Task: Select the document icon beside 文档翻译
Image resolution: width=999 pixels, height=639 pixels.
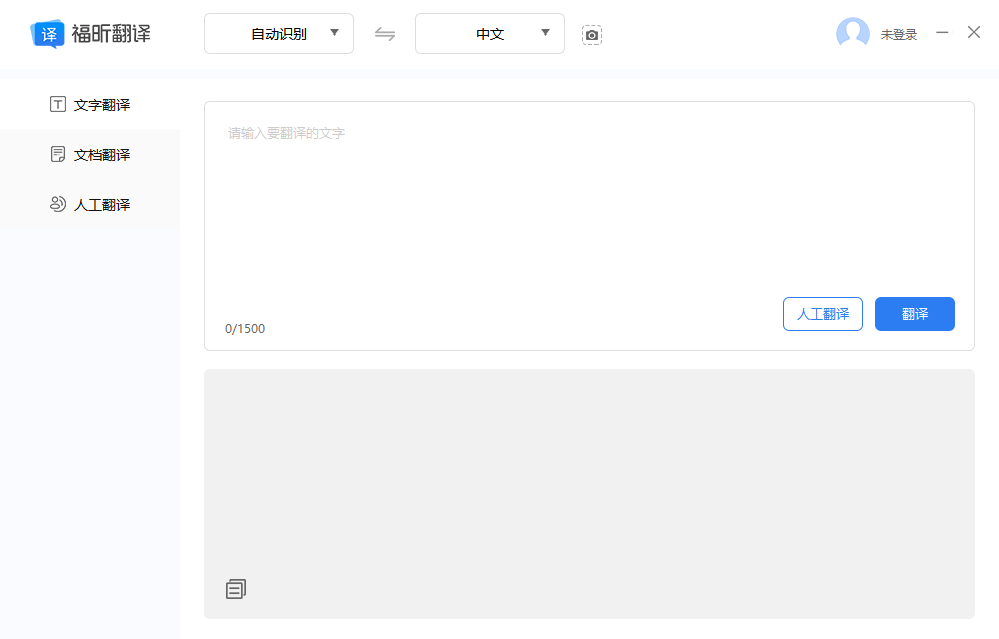Action: pyautogui.click(x=56, y=154)
